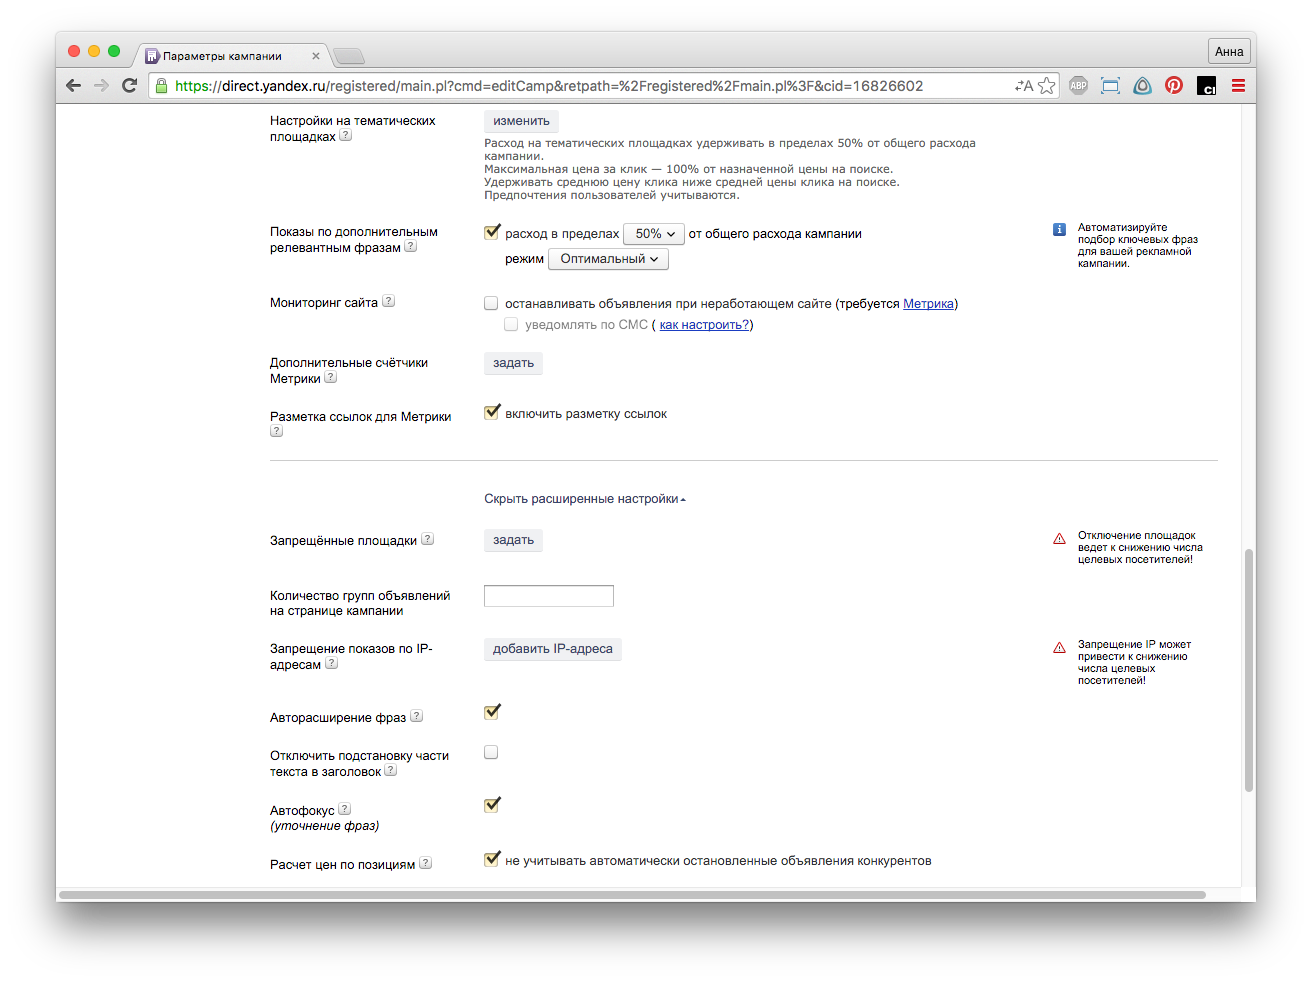Collapse Скрыть расширенные настройки section
Screen dimensions: 1312x982
tap(584, 499)
